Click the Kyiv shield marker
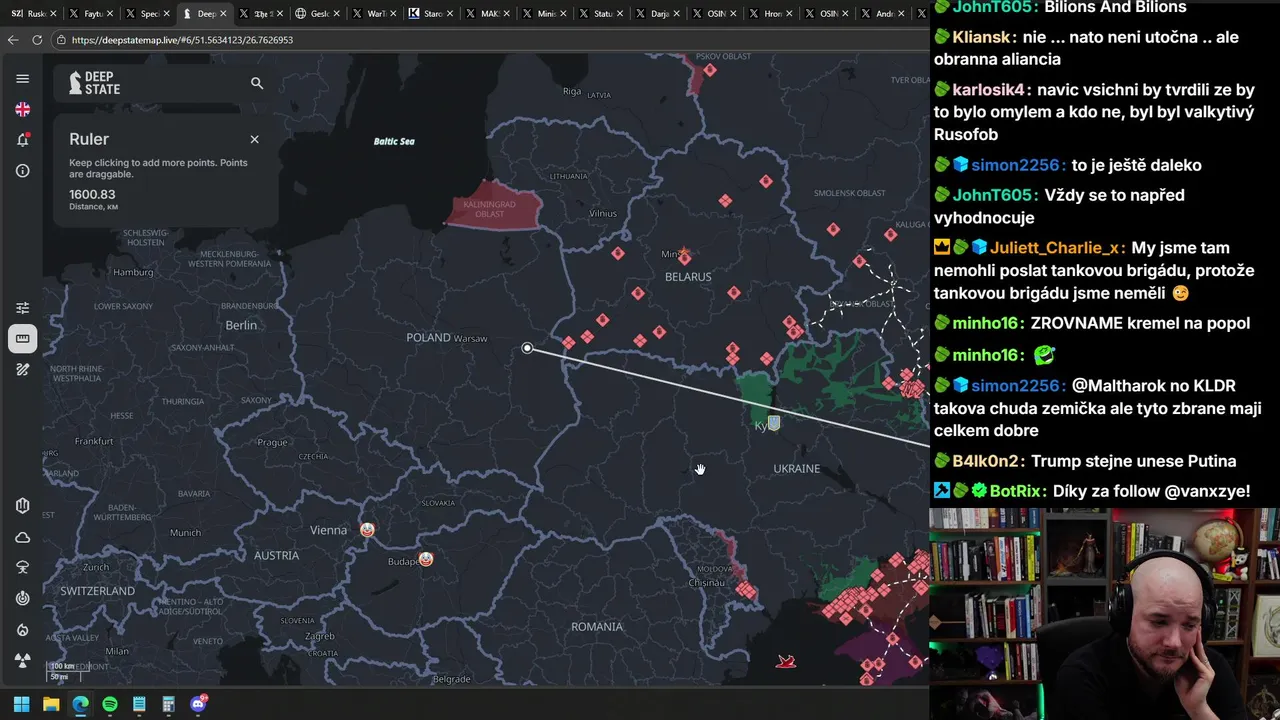The height and width of the screenshot is (720, 1280). point(773,423)
